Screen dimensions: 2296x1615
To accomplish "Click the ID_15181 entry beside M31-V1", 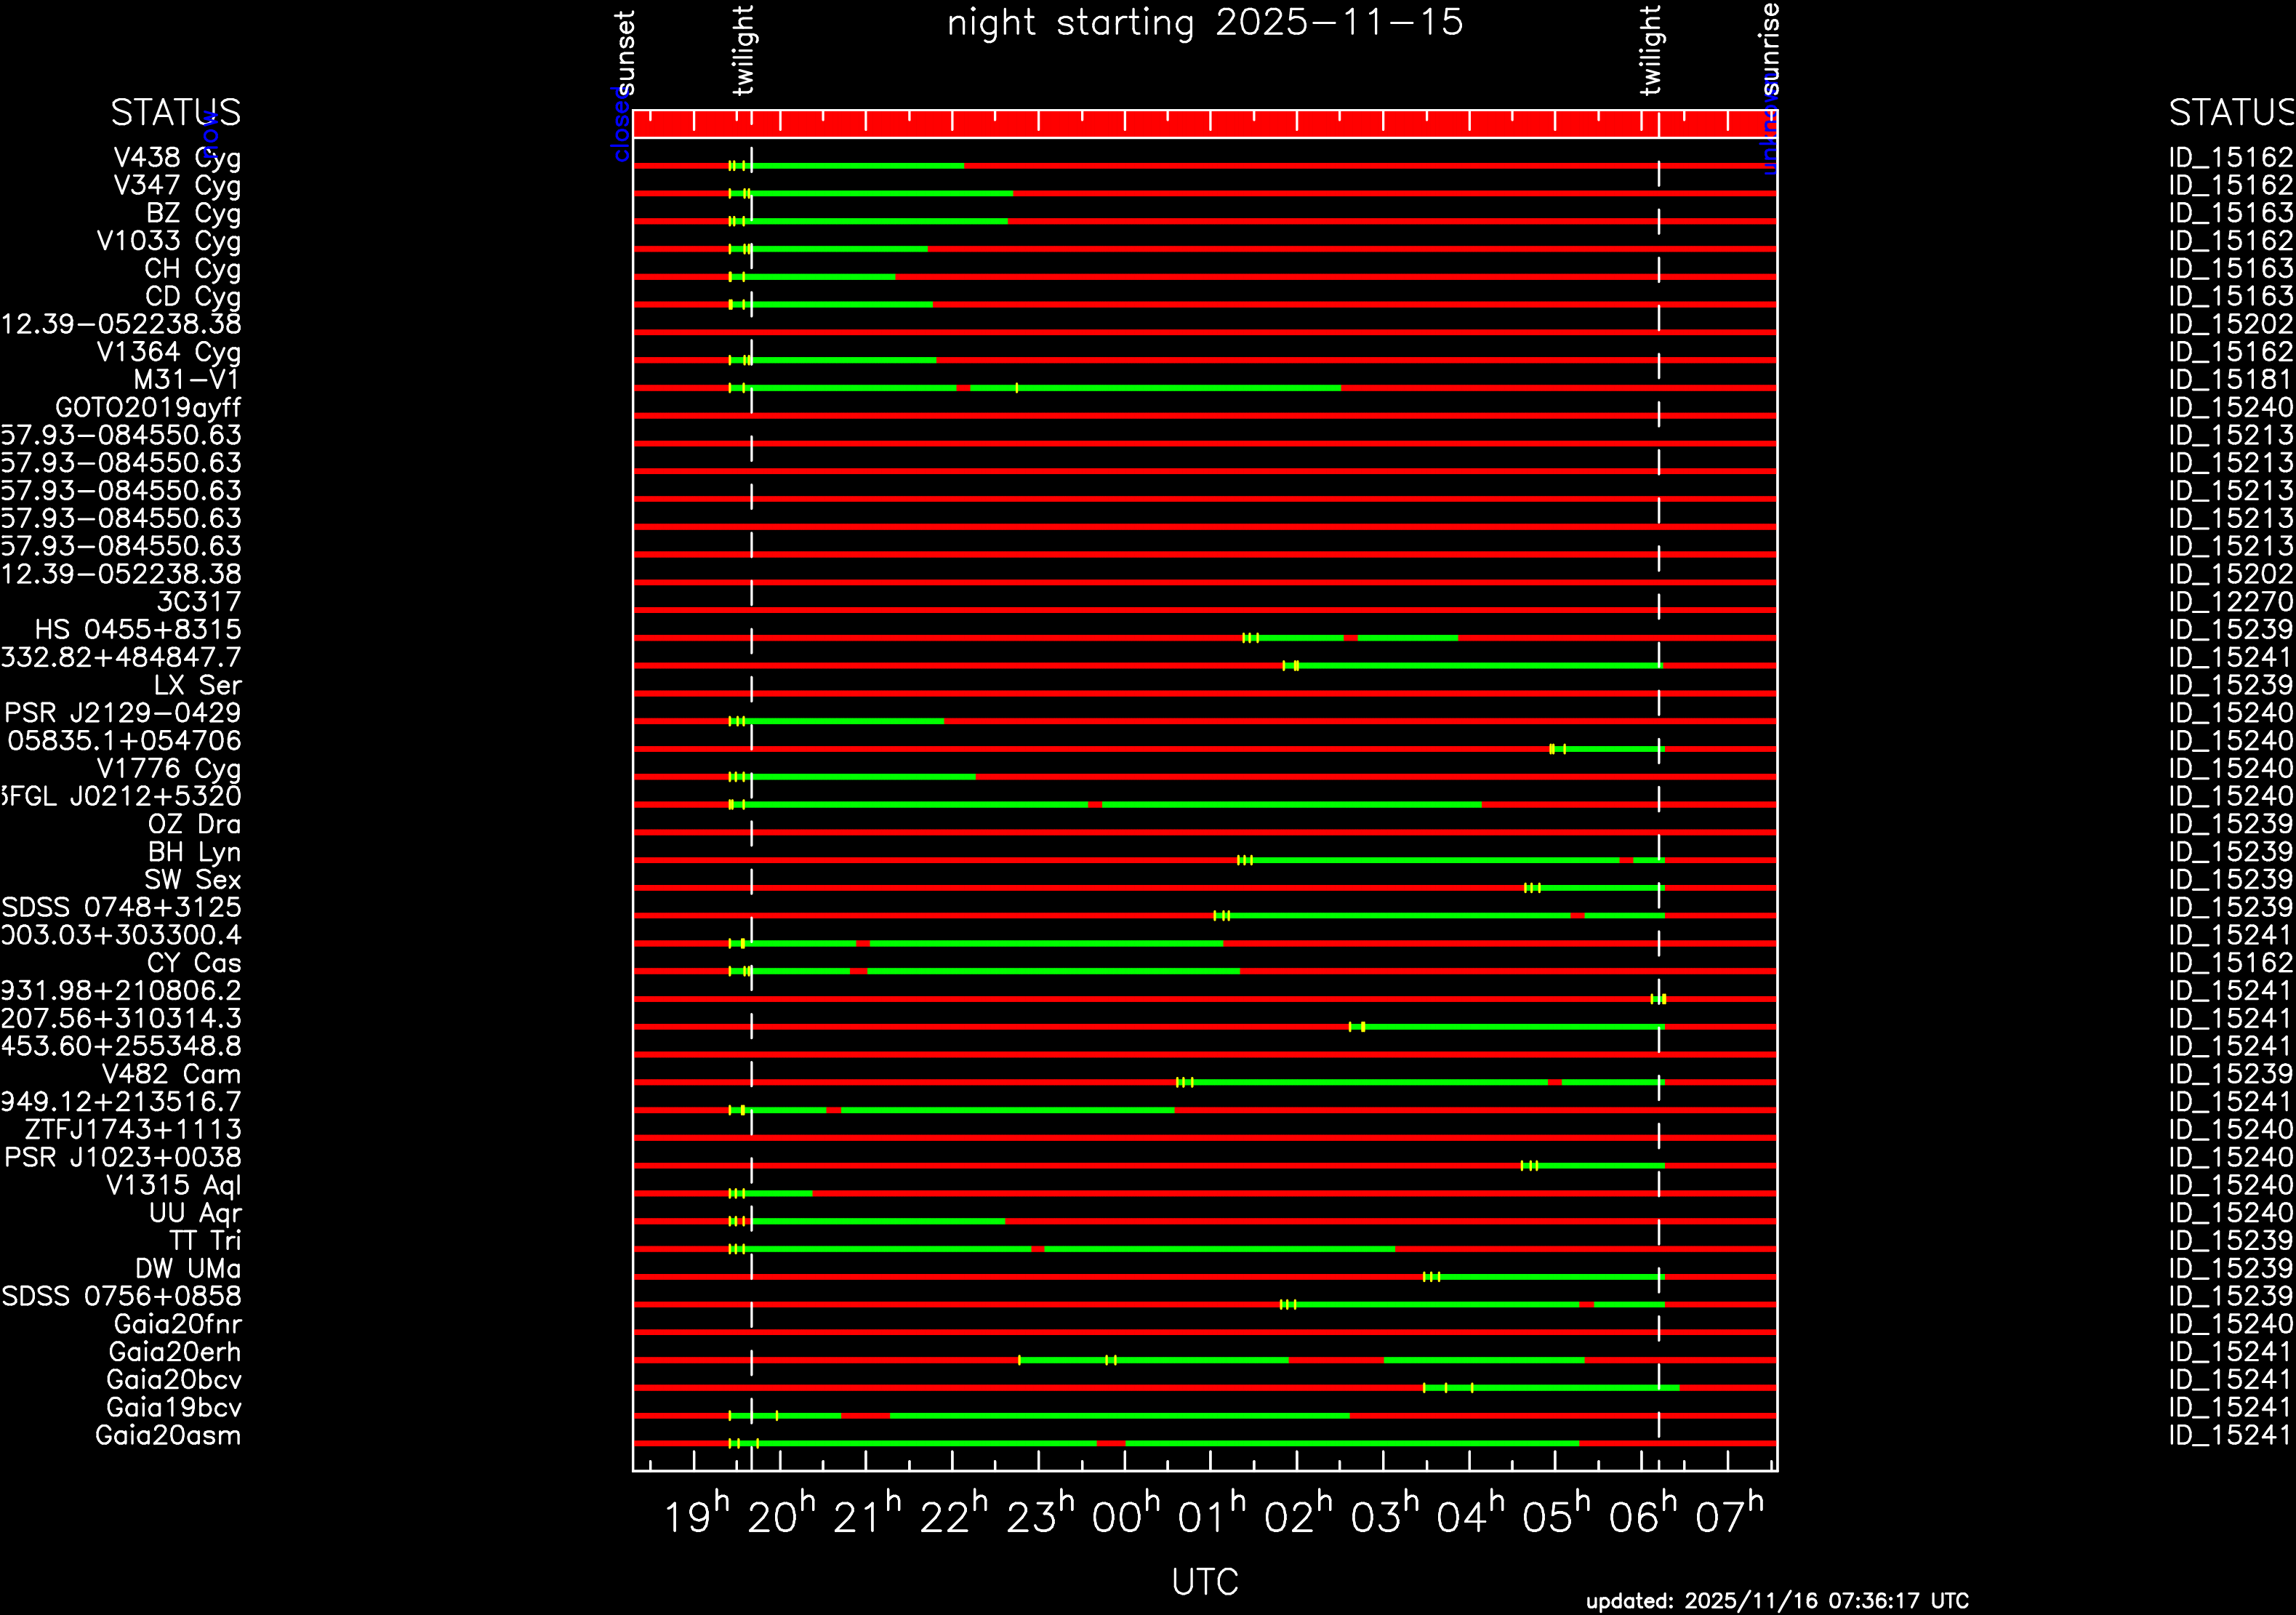I will coord(2230,380).
